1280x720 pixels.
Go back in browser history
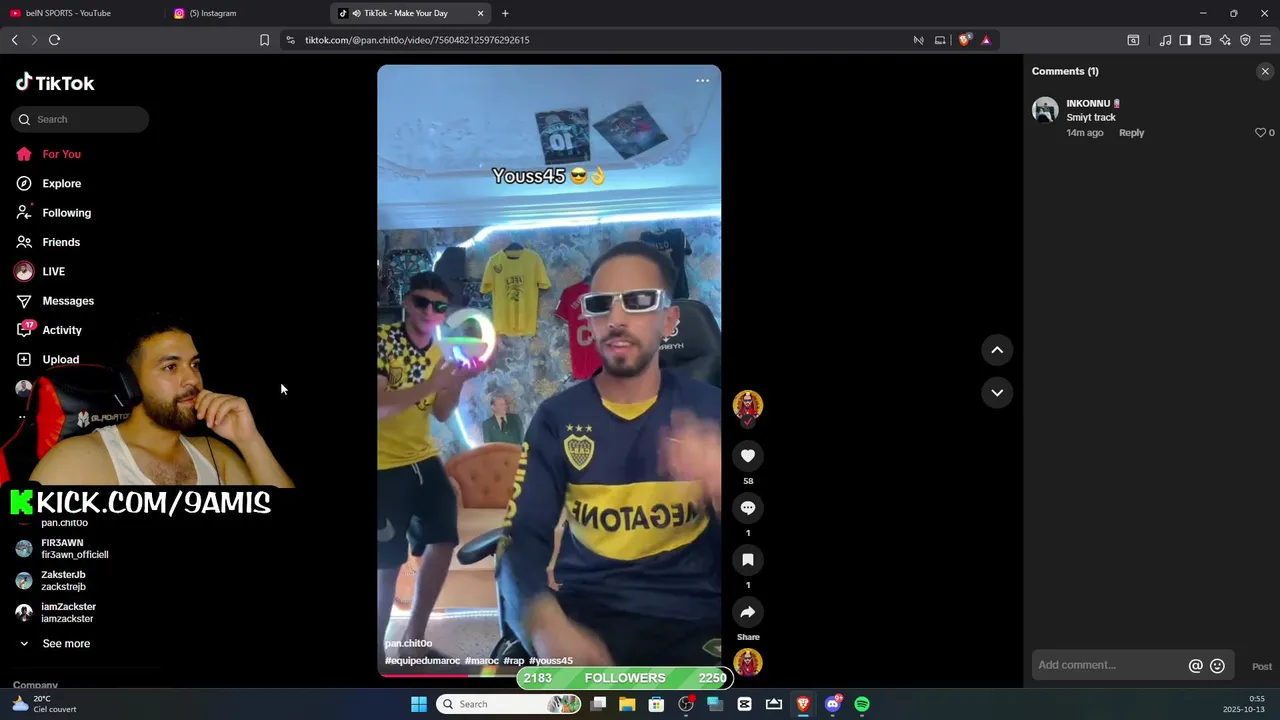[14, 40]
